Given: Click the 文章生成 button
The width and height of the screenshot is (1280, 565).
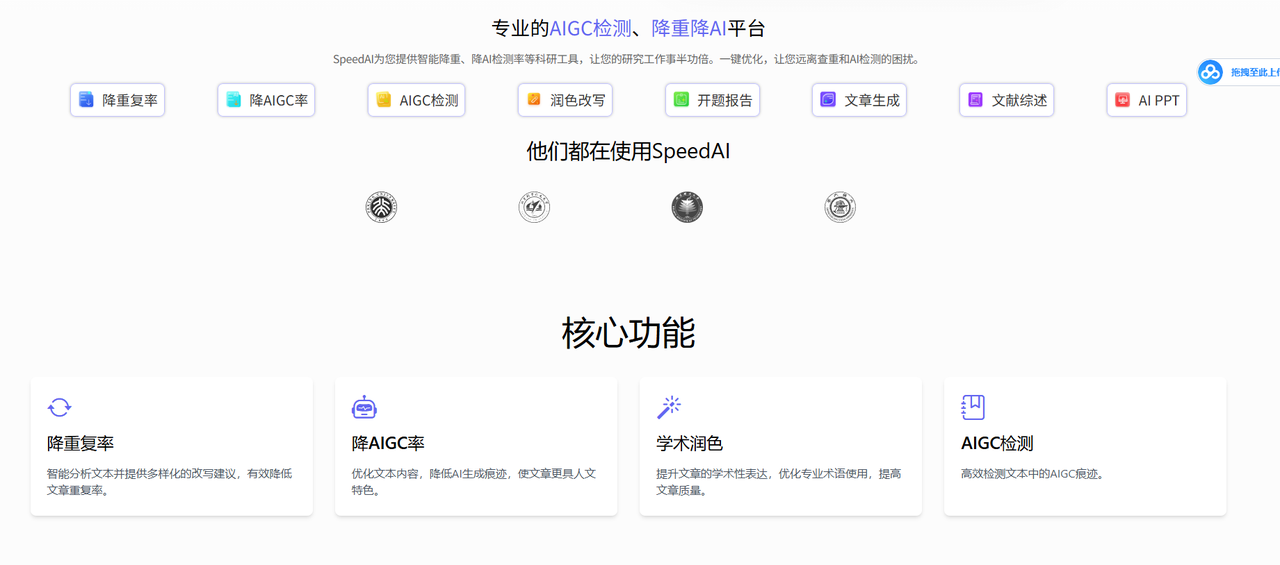Looking at the screenshot, I should 859,100.
